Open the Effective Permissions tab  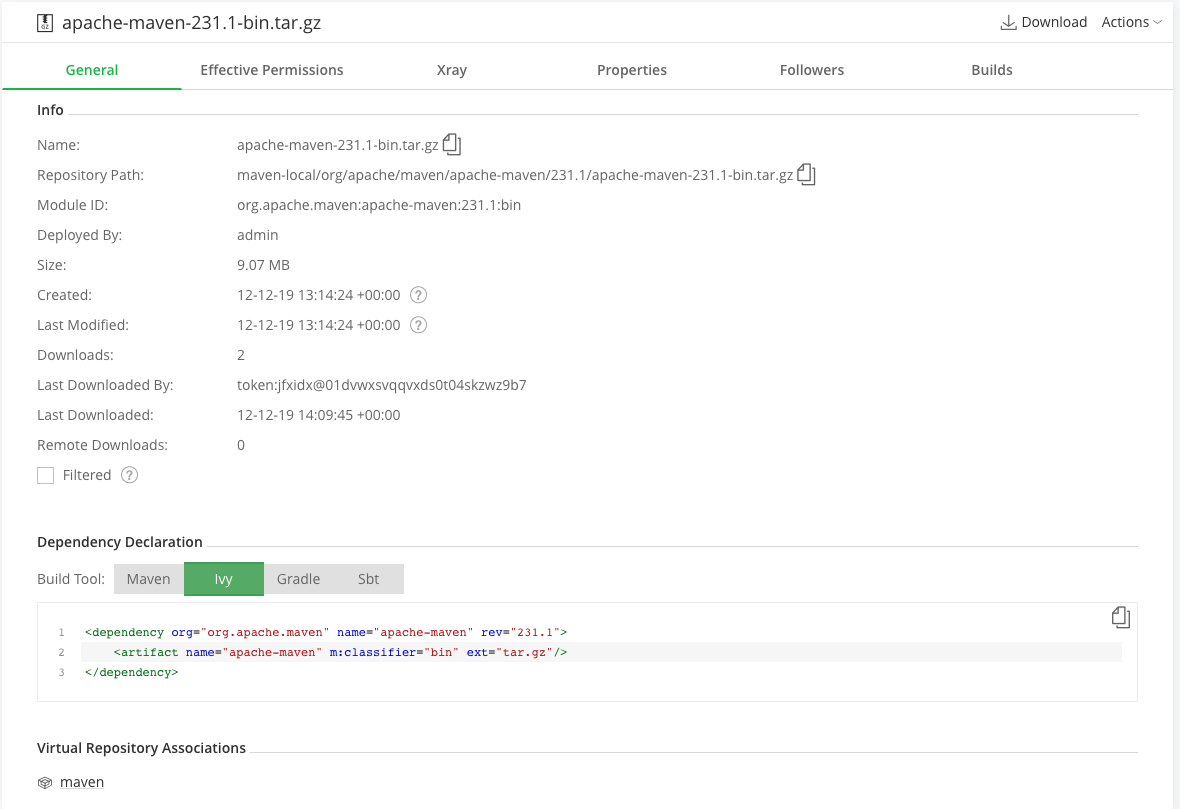(272, 70)
